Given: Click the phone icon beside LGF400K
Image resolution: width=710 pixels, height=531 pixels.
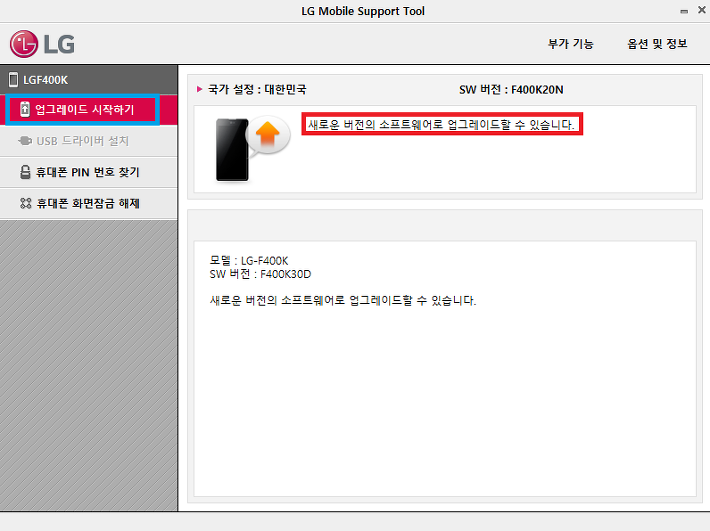Looking at the screenshot, I should 14,80.
